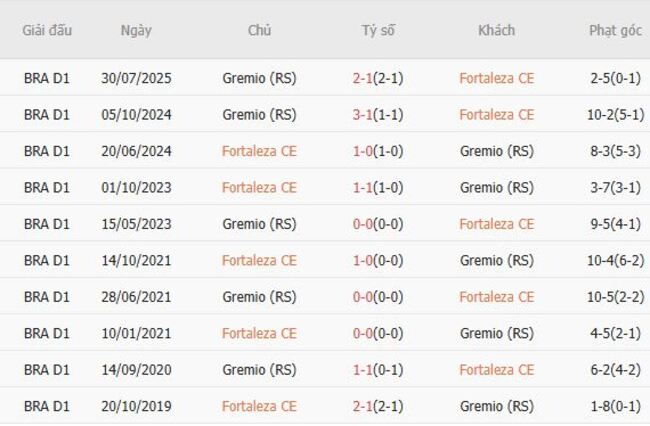Open the 2-1 score of the 30/07/2025 match

click(364, 78)
